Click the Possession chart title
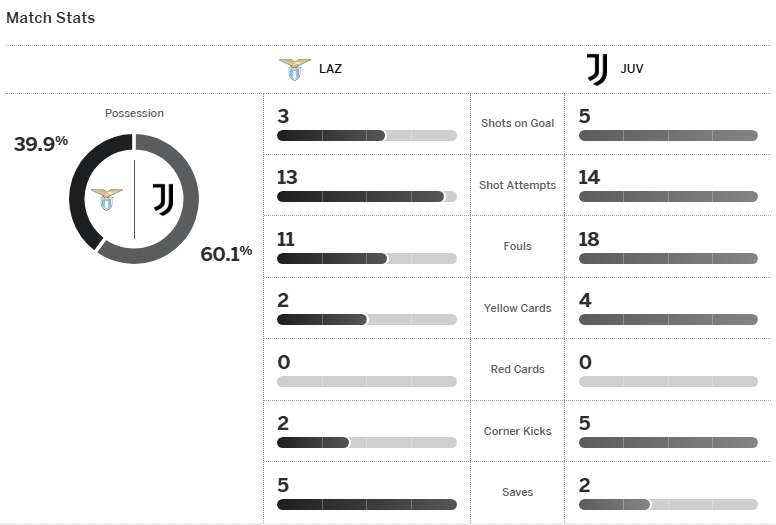The image size is (776, 525). (134, 113)
